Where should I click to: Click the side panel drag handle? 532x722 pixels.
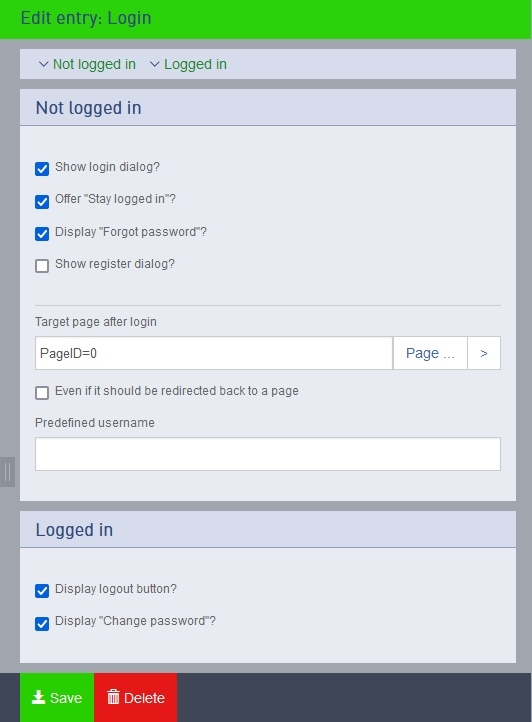[x=7, y=472]
